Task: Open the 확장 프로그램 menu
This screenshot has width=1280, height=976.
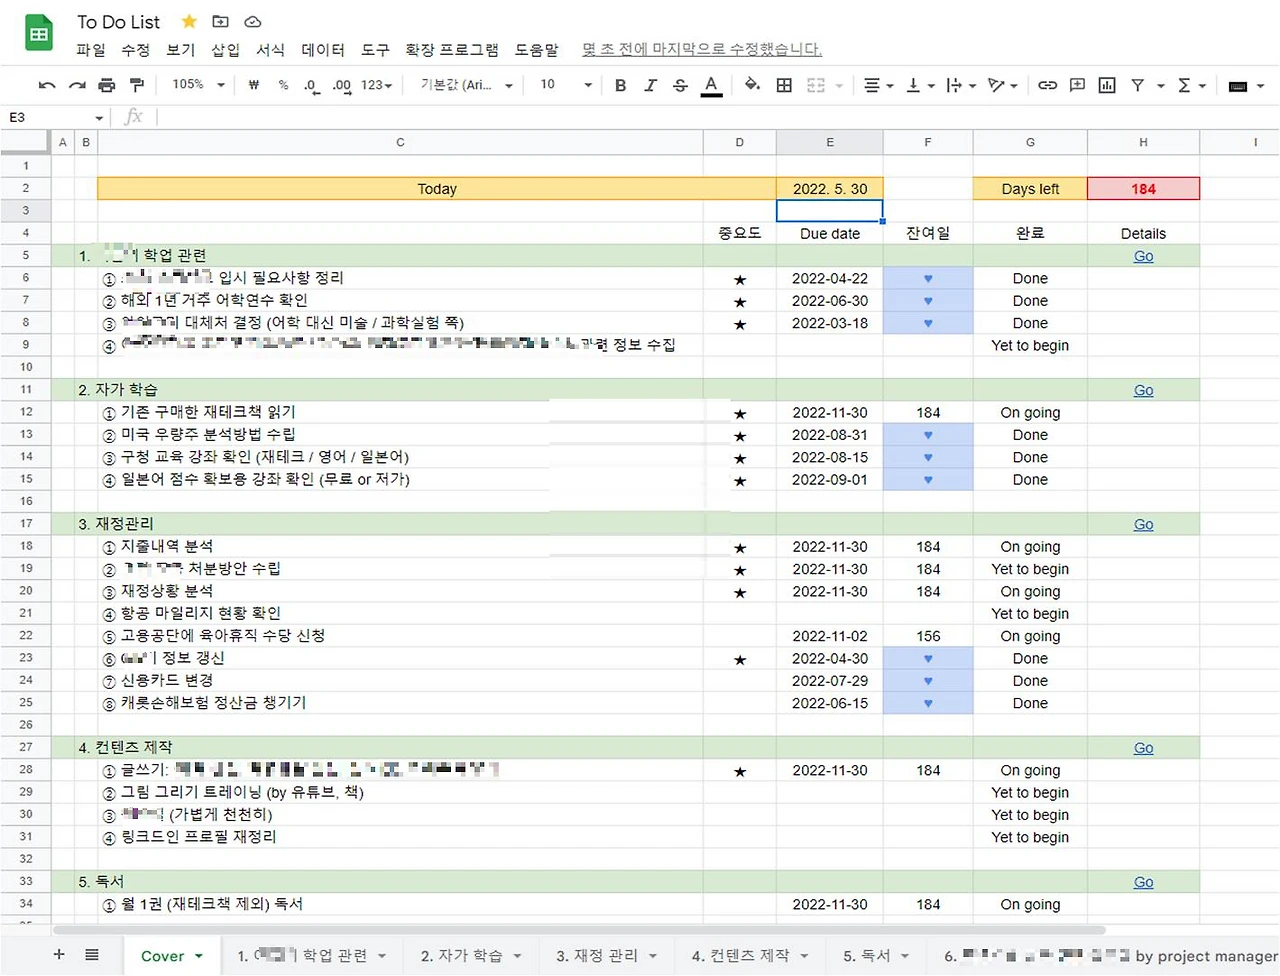Action: point(452,50)
